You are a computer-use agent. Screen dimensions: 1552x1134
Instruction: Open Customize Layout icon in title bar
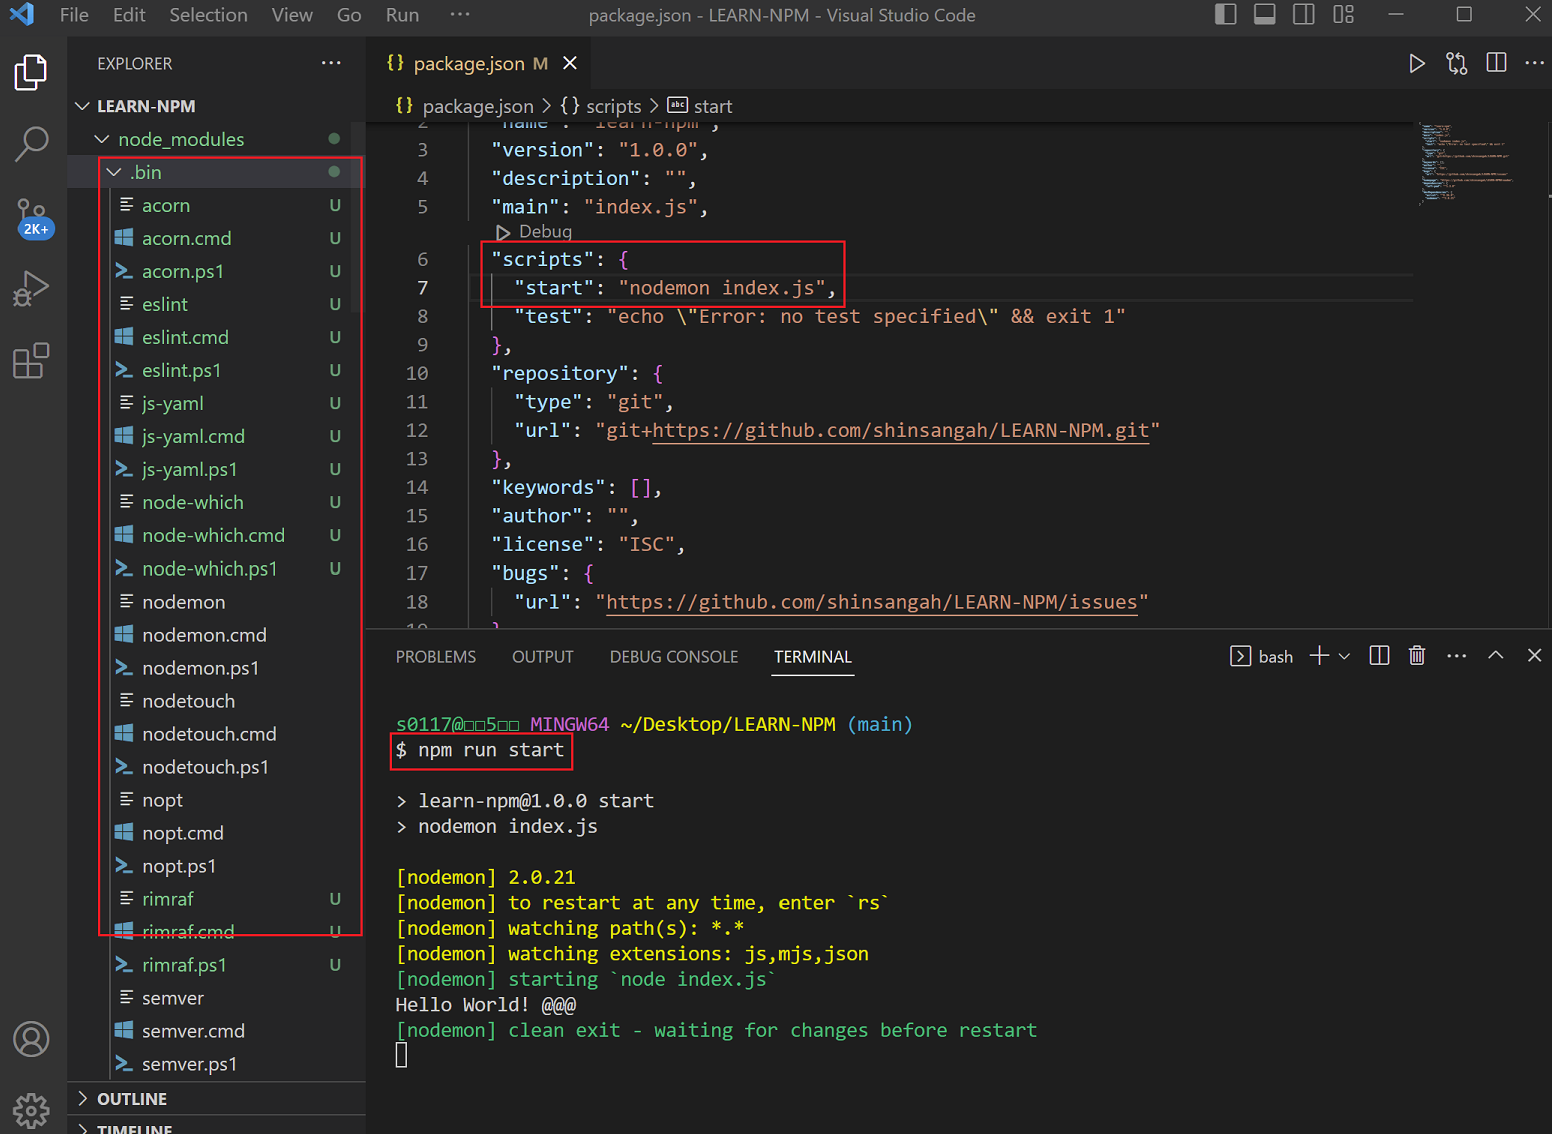(x=1343, y=15)
